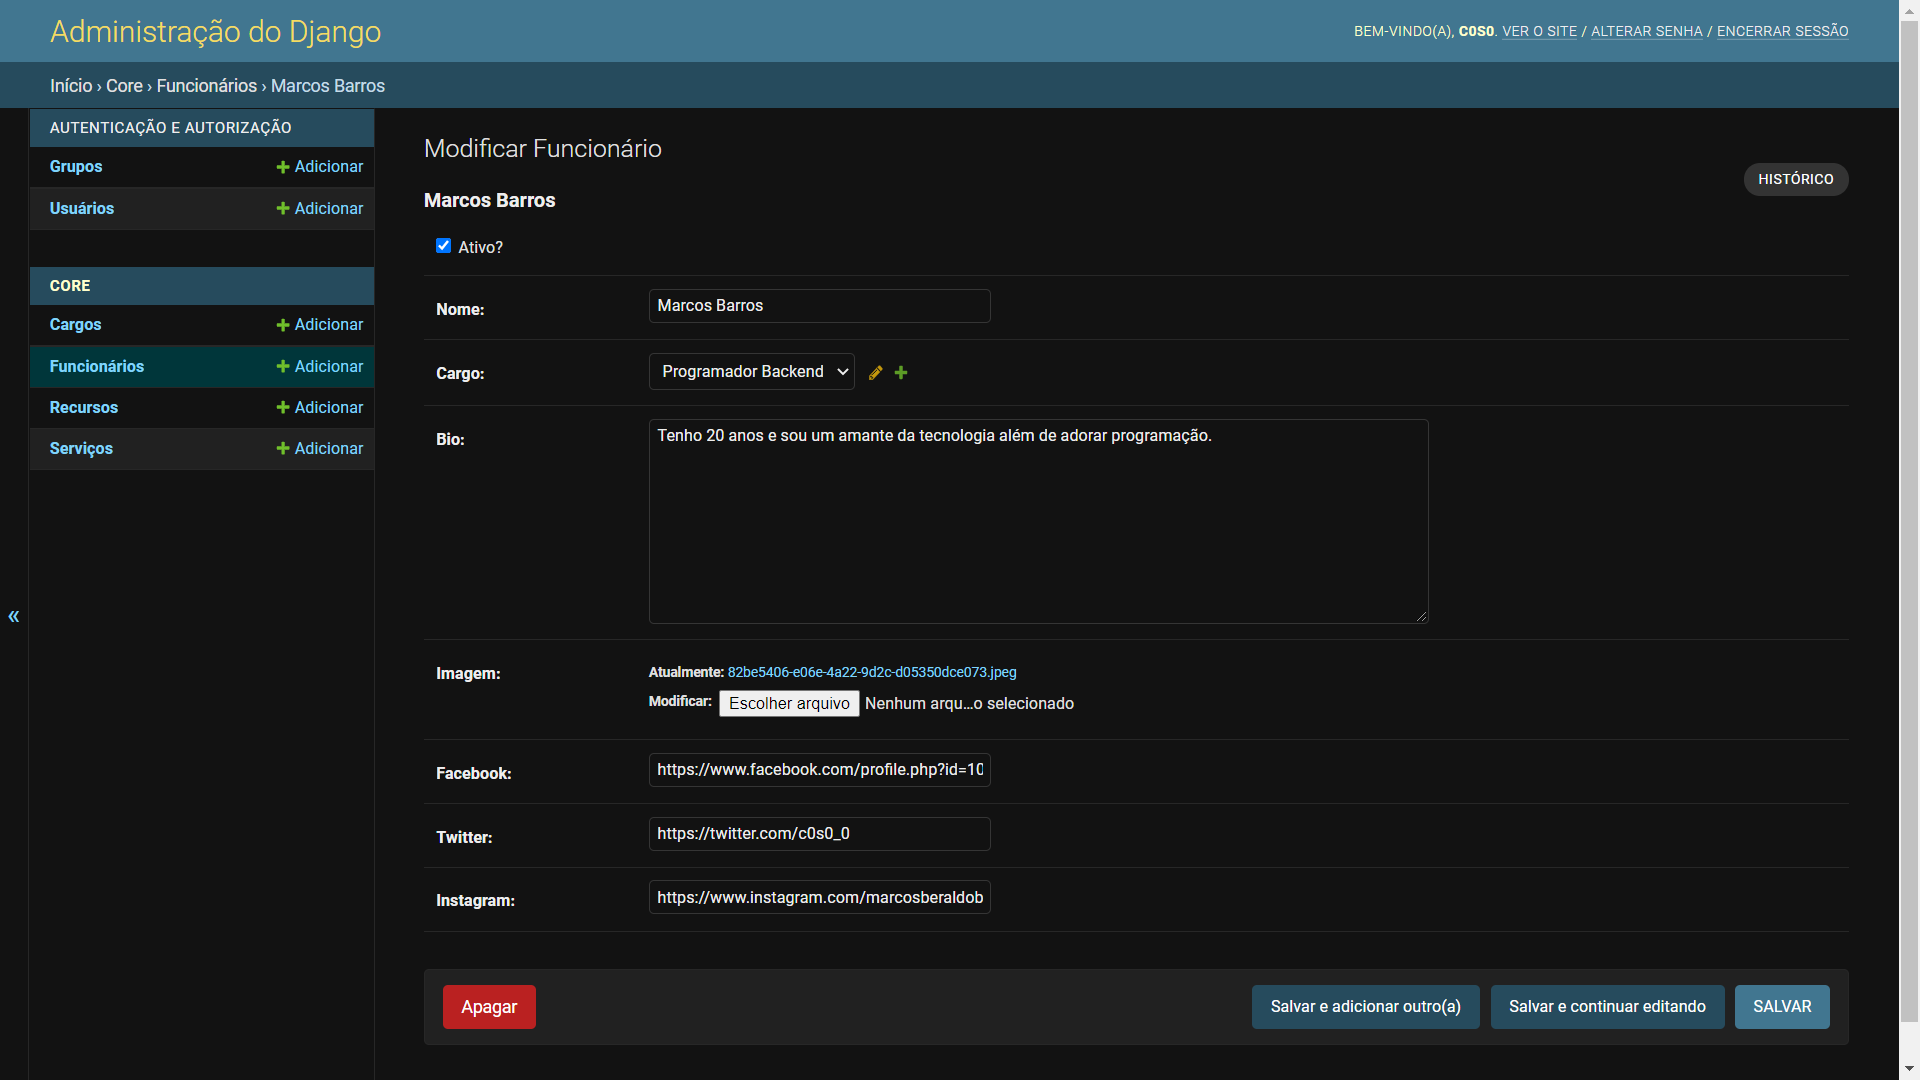Open the Autenticação e Autorização section header
The image size is (1920, 1080).
pyautogui.click(x=171, y=128)
